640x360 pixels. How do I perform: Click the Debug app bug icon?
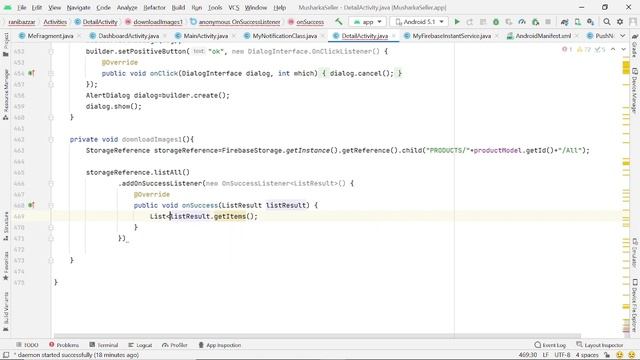pyautogui.click(x=496, y=22)
